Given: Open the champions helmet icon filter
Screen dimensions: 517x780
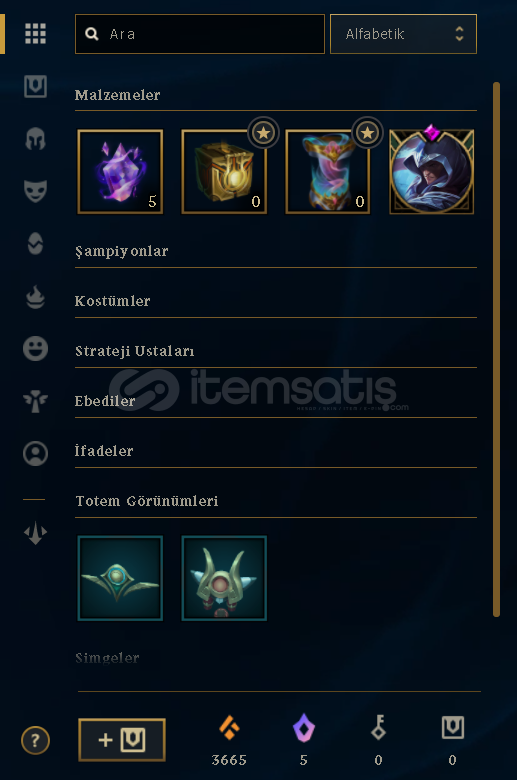Looking at the screenshot, I should [x=35, y=139].
